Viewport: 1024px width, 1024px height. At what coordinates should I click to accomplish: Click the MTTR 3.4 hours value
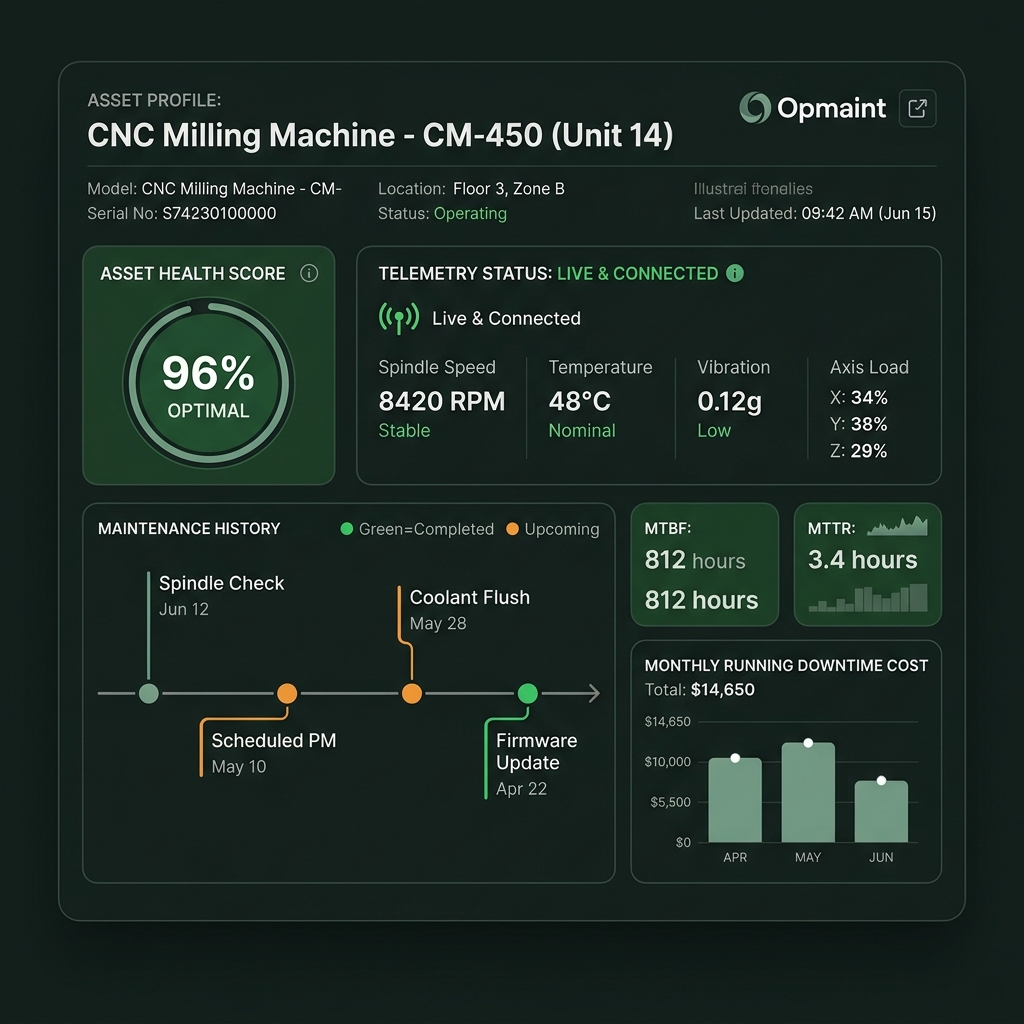pyautogui.click(x=862, y=560)
